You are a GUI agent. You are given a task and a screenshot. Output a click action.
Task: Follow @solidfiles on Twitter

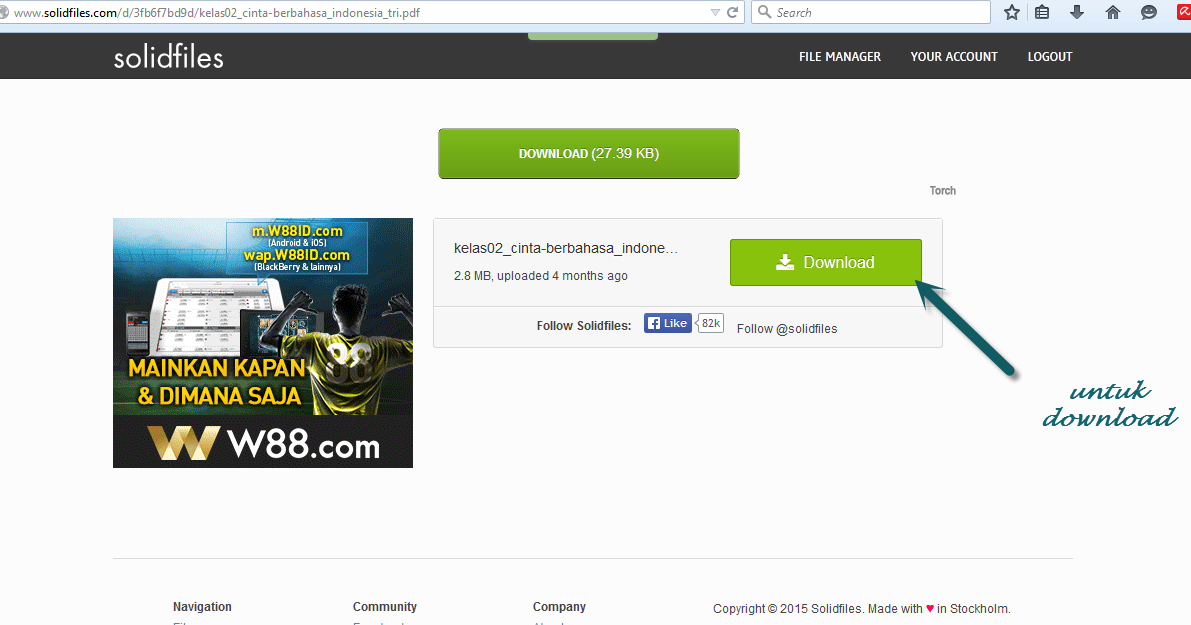coord(787,329)
